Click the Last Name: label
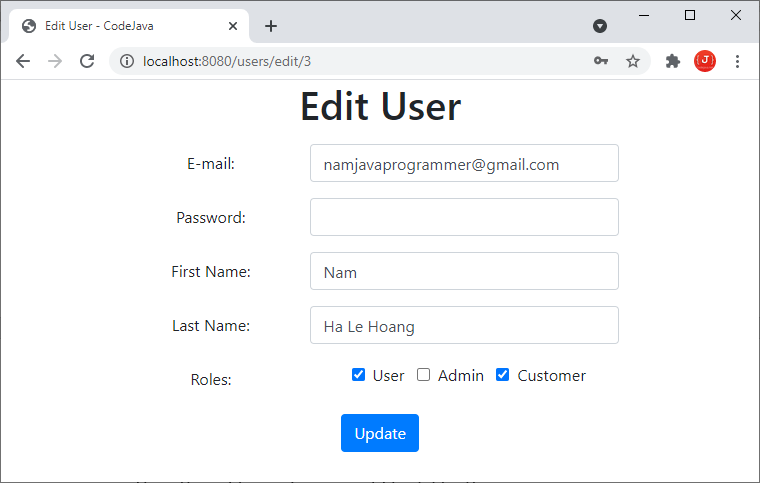 pyautogui.click(x=211, y=326)
